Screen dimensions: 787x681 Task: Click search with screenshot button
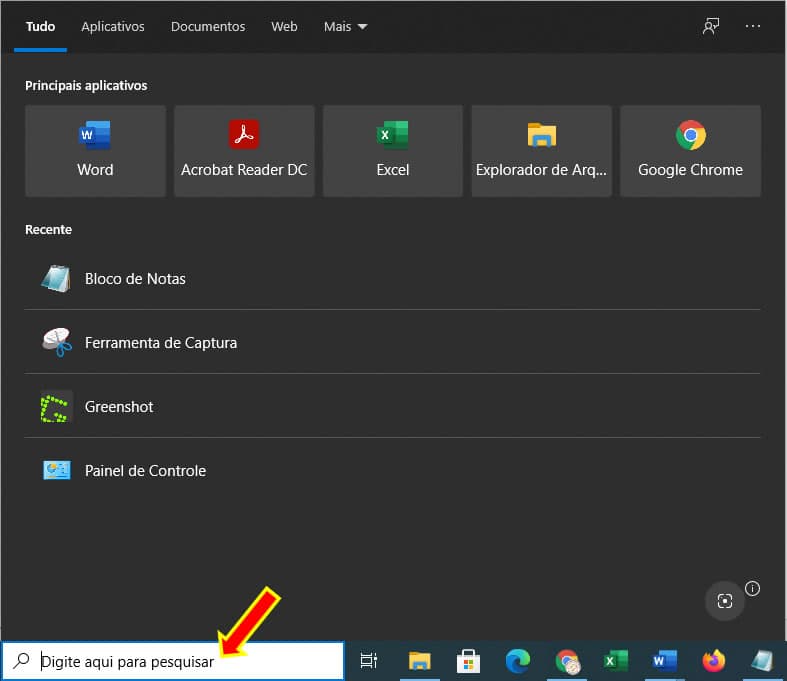click(724, 601)
